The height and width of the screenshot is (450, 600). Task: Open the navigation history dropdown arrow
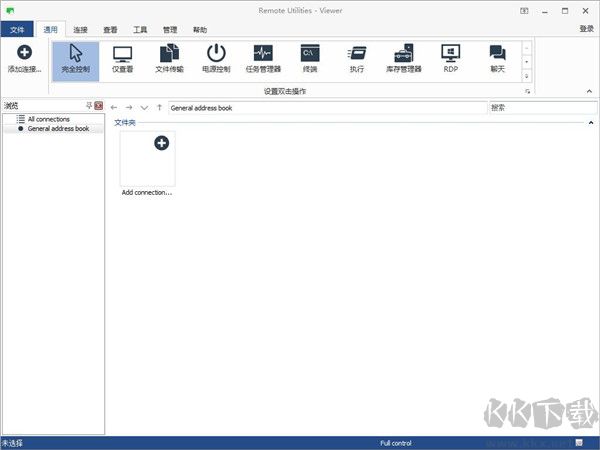point(144,106)
